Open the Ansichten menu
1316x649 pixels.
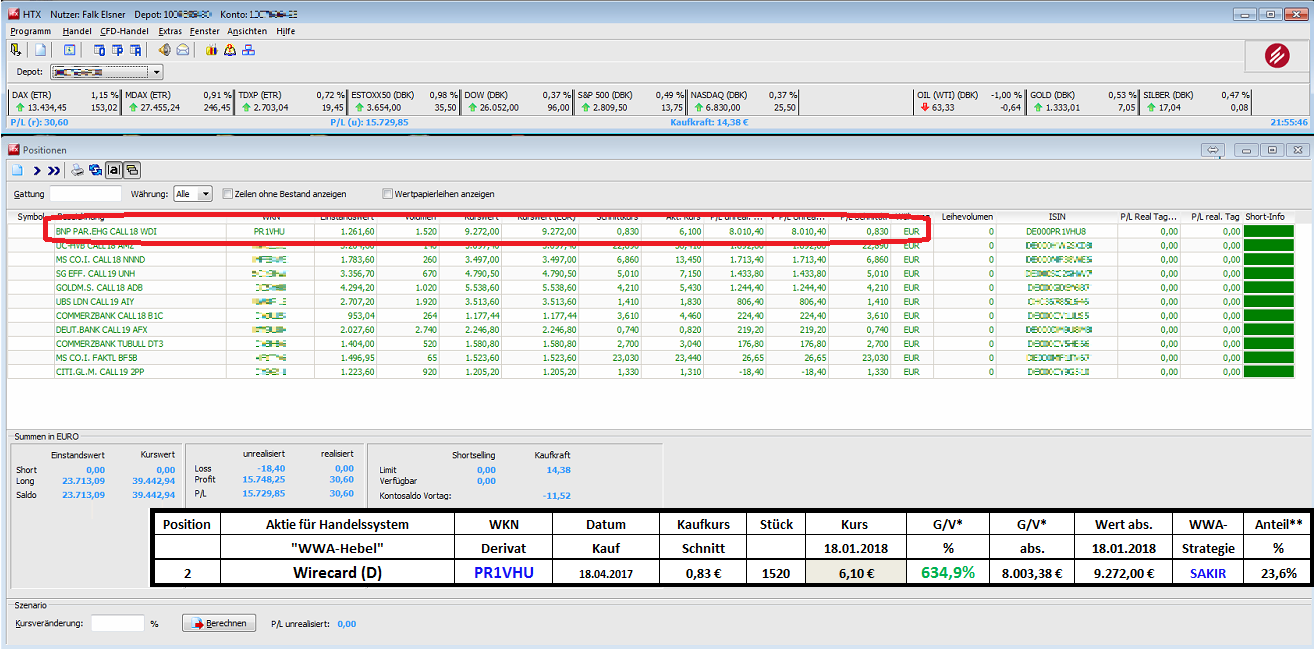click(x=247, y=31)
